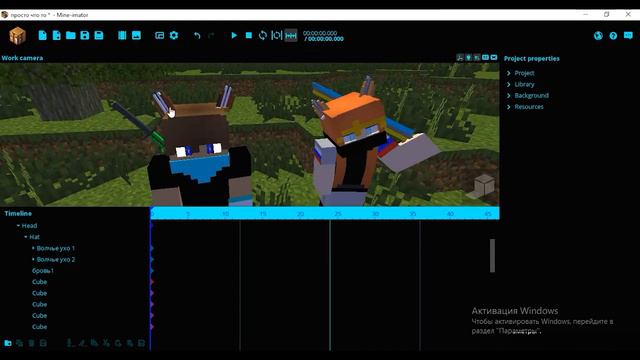Expand the Project section
The width and height of the screenshot is (640, 360).
[509, 73]
